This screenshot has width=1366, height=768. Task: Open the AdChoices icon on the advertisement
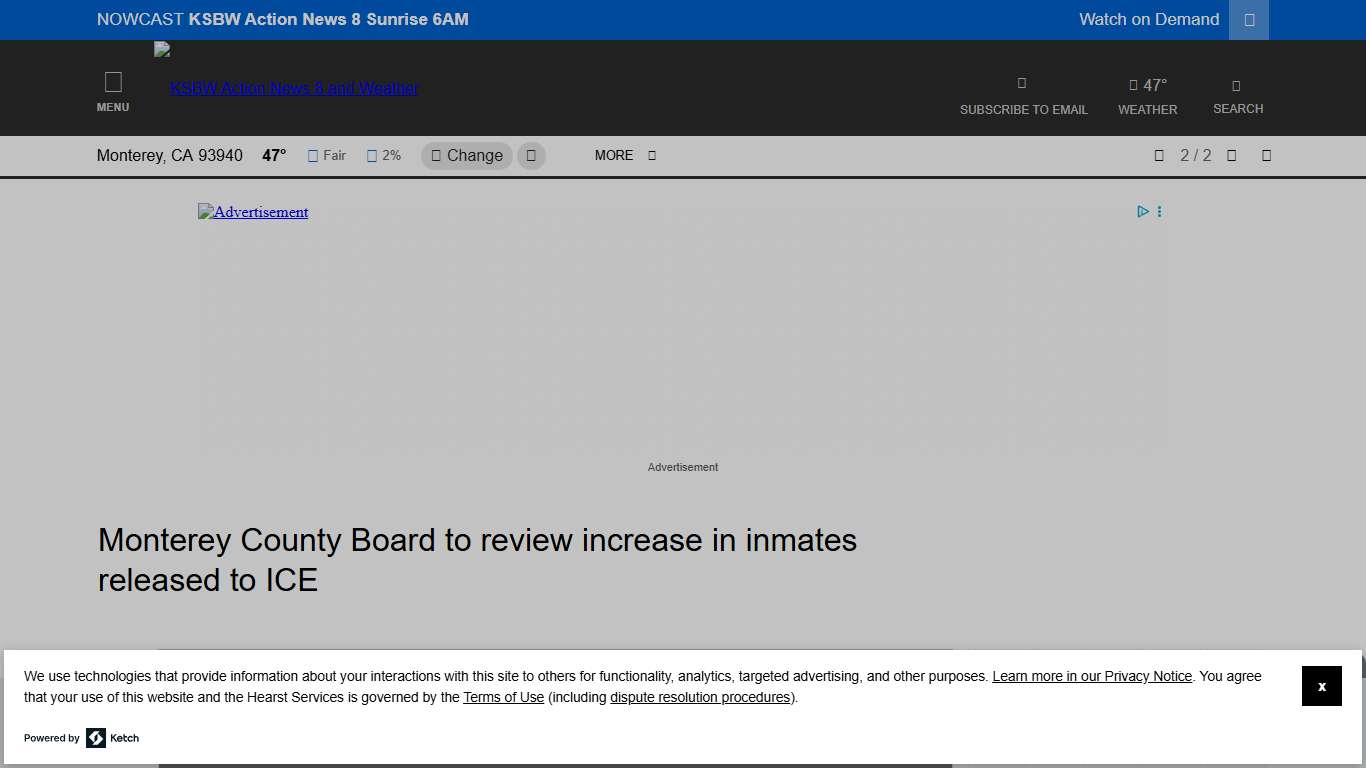(1142, 211)
